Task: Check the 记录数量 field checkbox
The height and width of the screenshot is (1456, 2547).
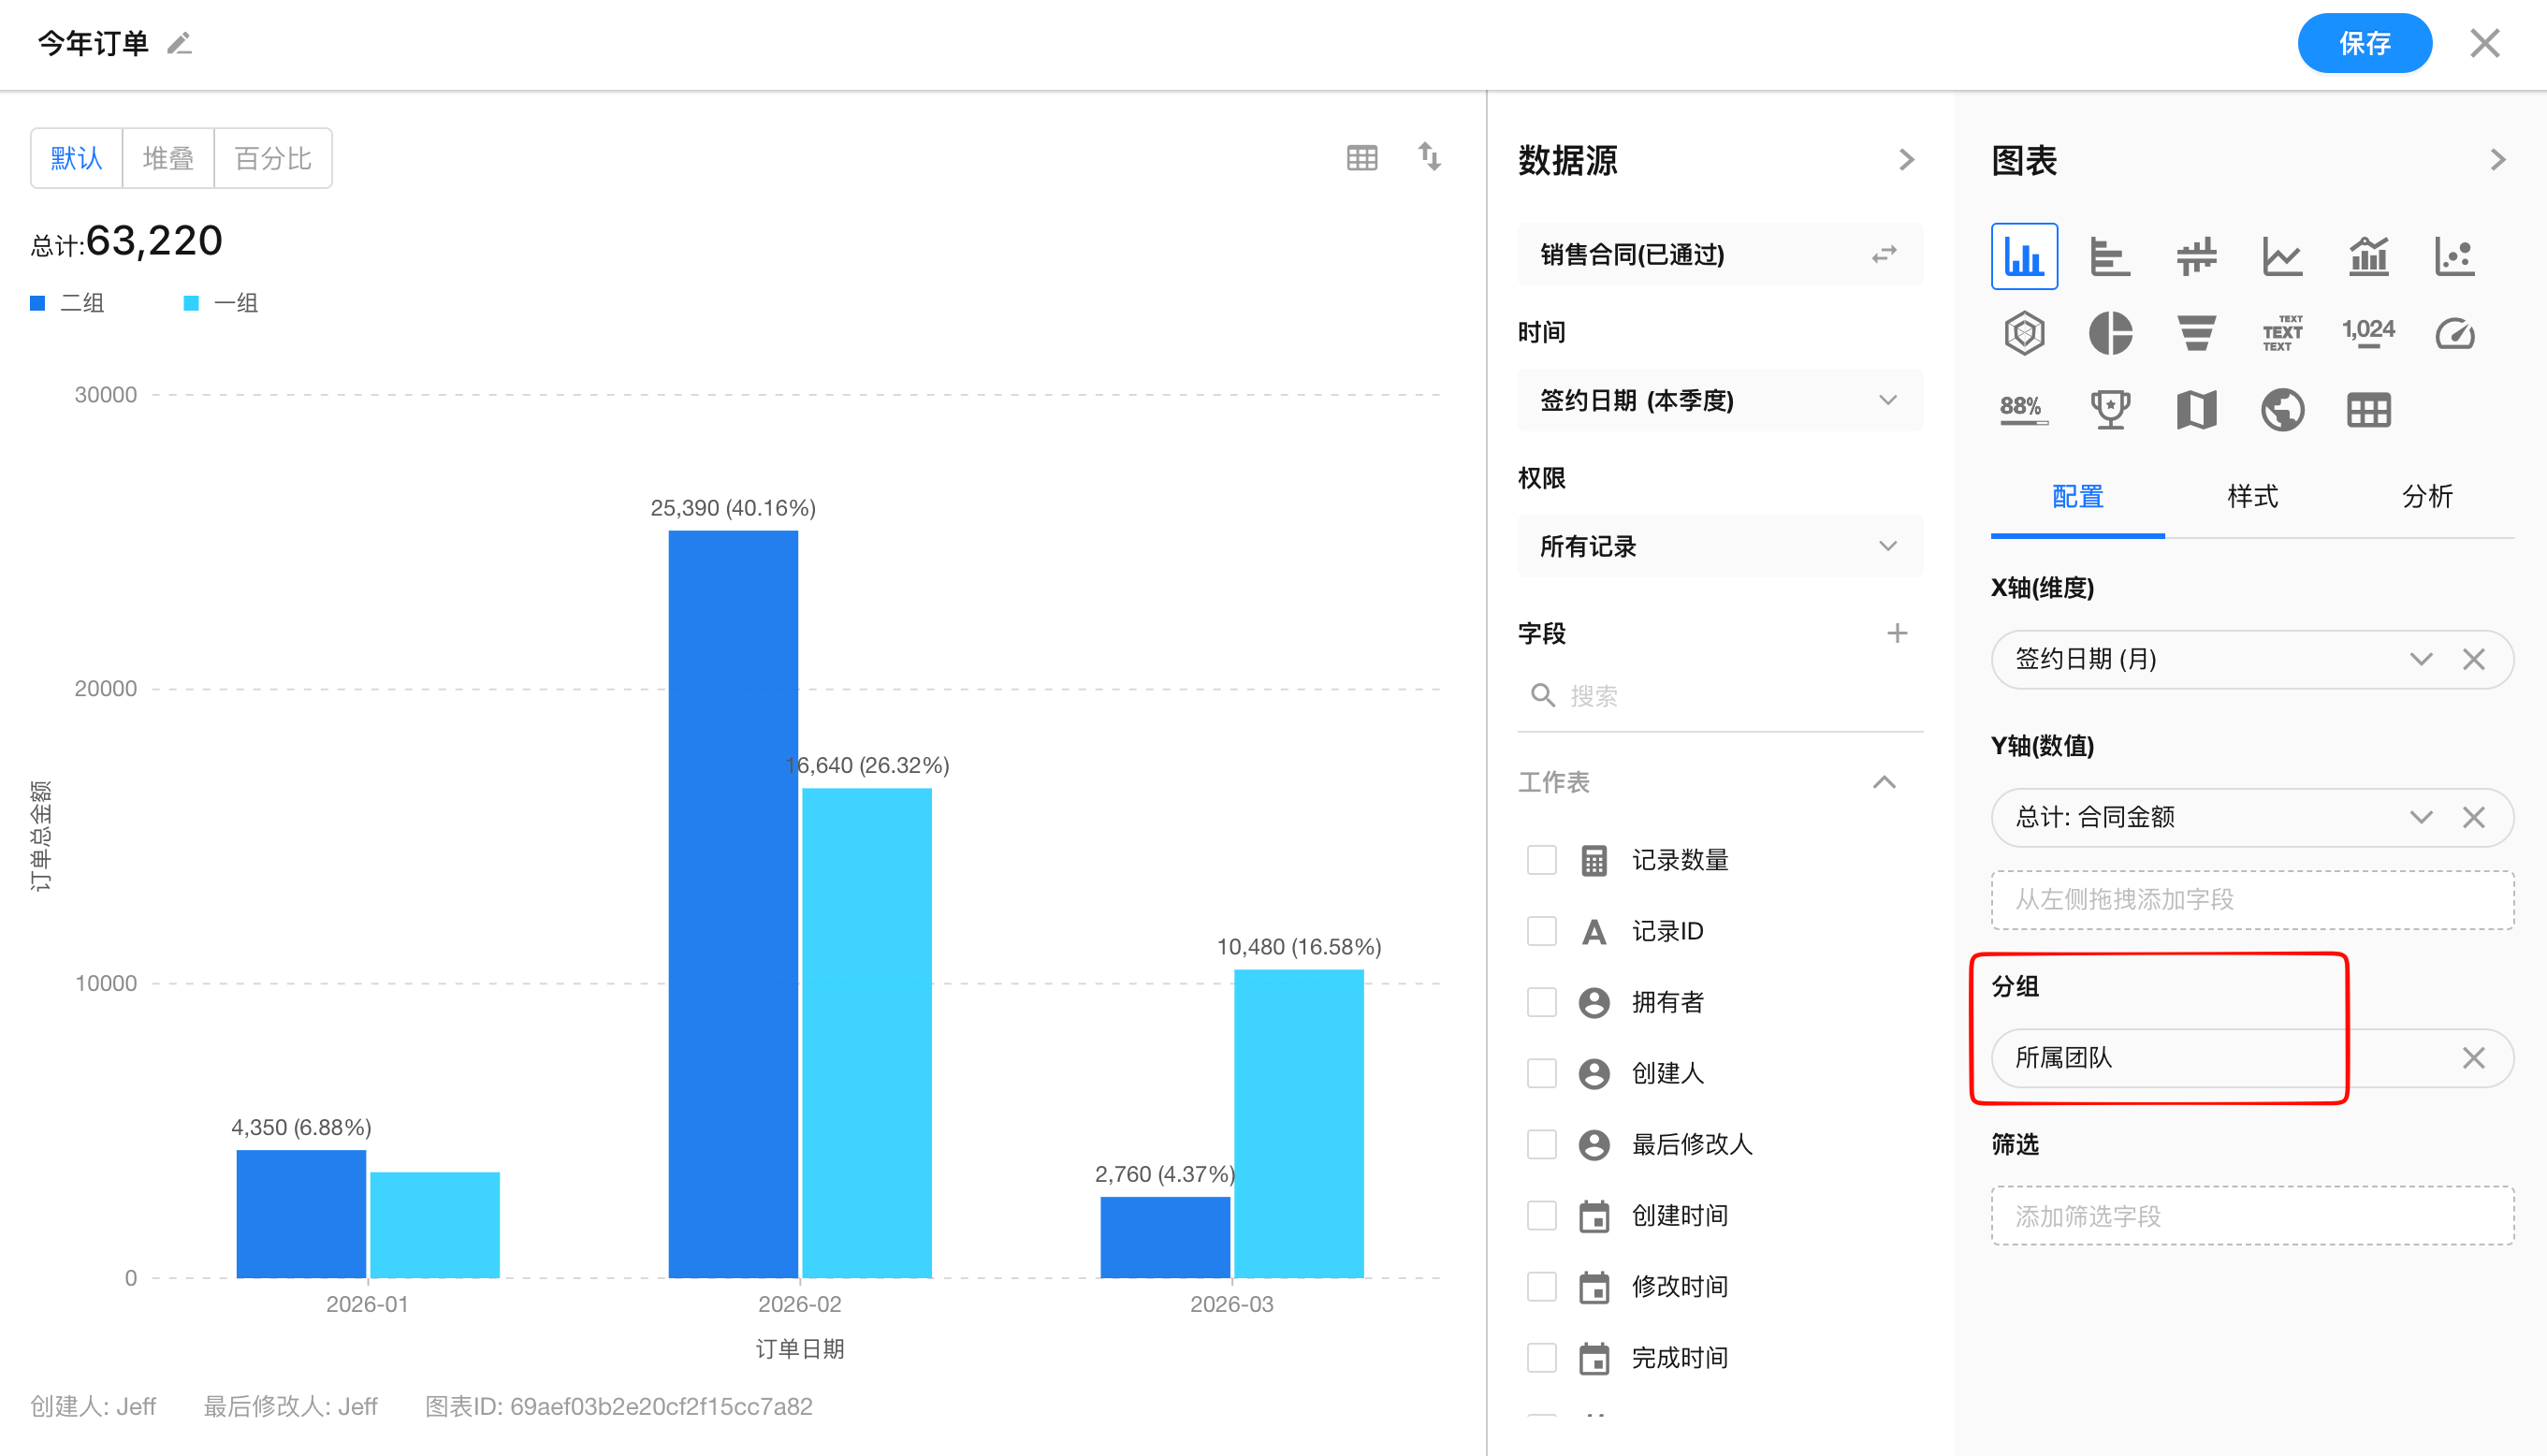Action: click(1541, 860)
